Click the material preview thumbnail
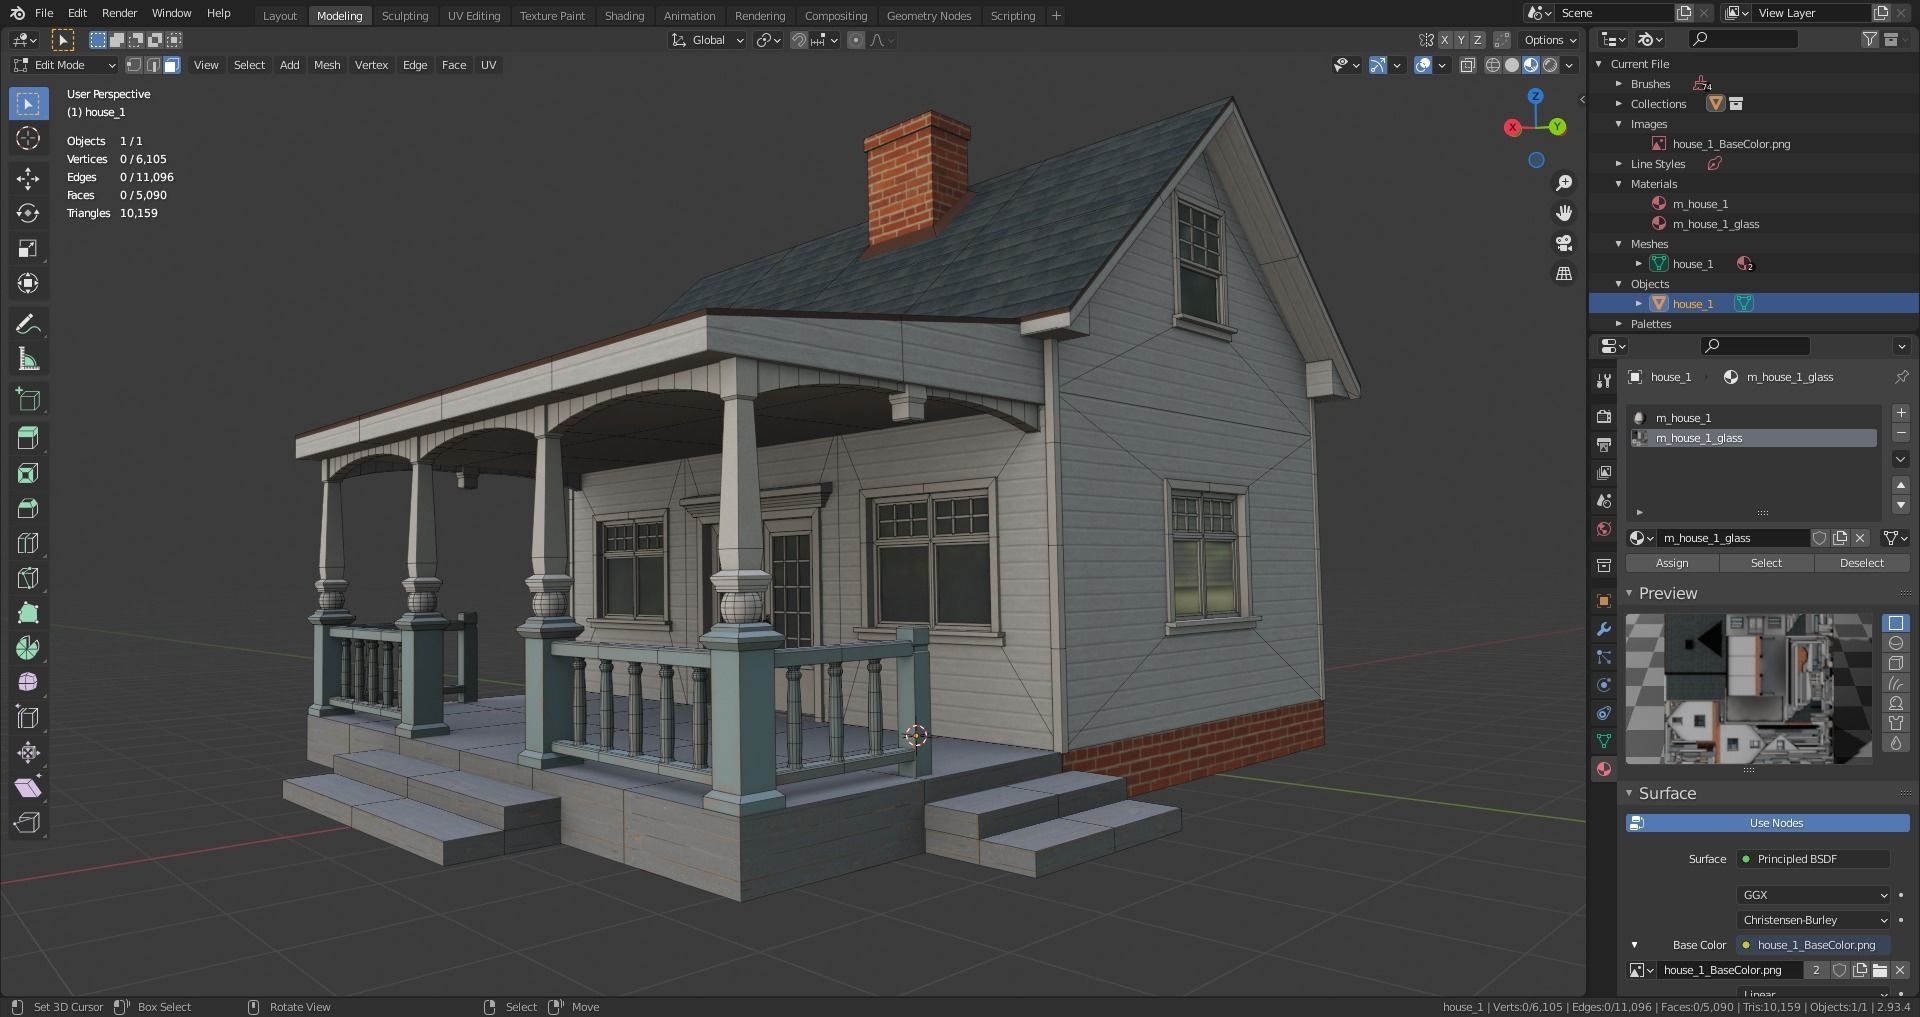Image resolution: width=1920 pixels, height=1017 pixels. point(1749,689)
